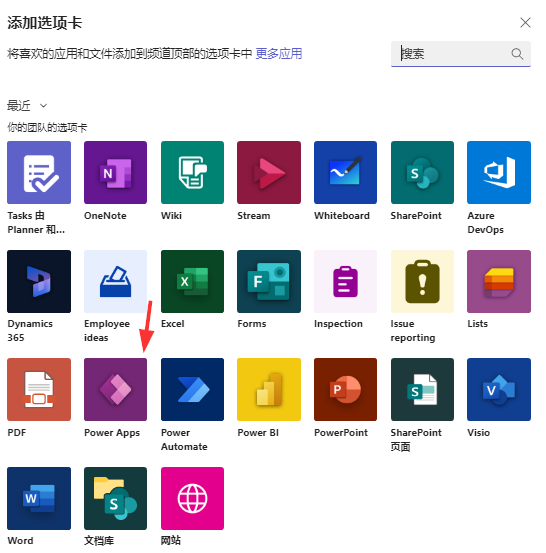Add the Azure DevOps app

[499, 172]
